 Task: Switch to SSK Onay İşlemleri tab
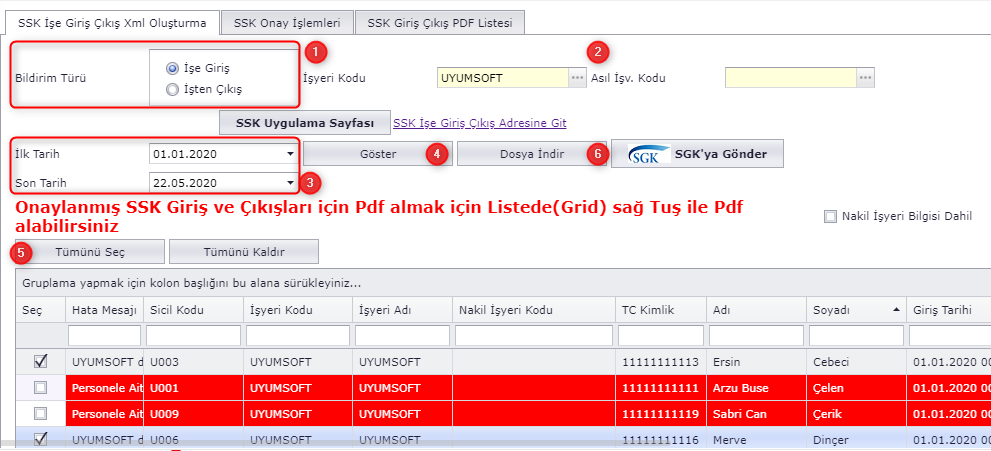286,22
